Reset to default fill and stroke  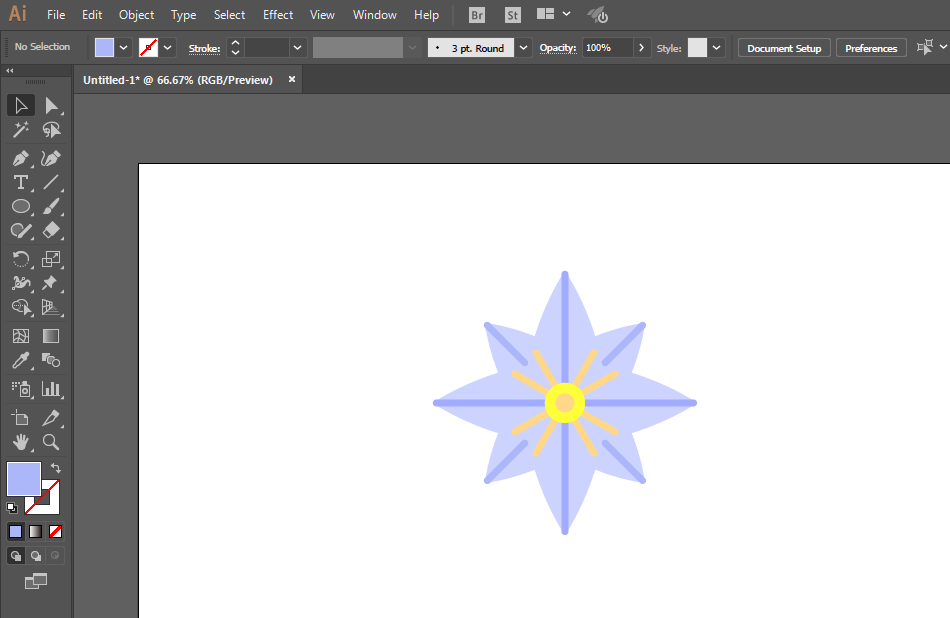point(12,508)
